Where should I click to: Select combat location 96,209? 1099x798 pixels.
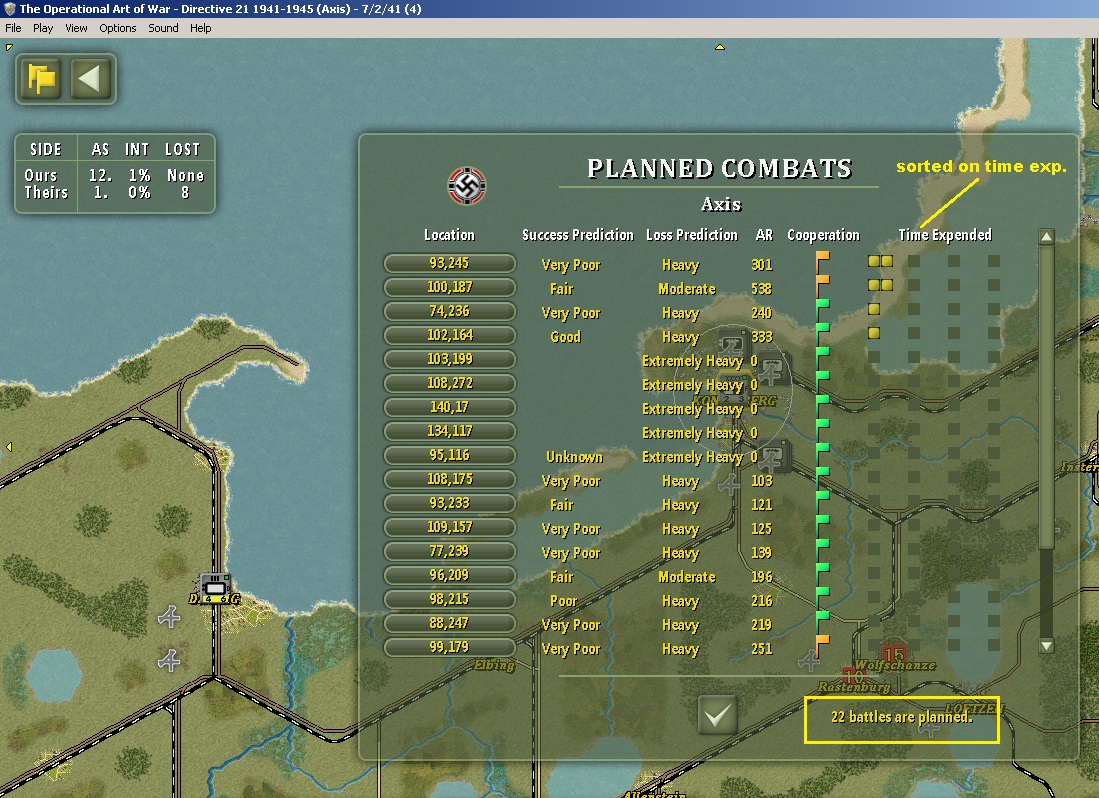coord(449,575)
